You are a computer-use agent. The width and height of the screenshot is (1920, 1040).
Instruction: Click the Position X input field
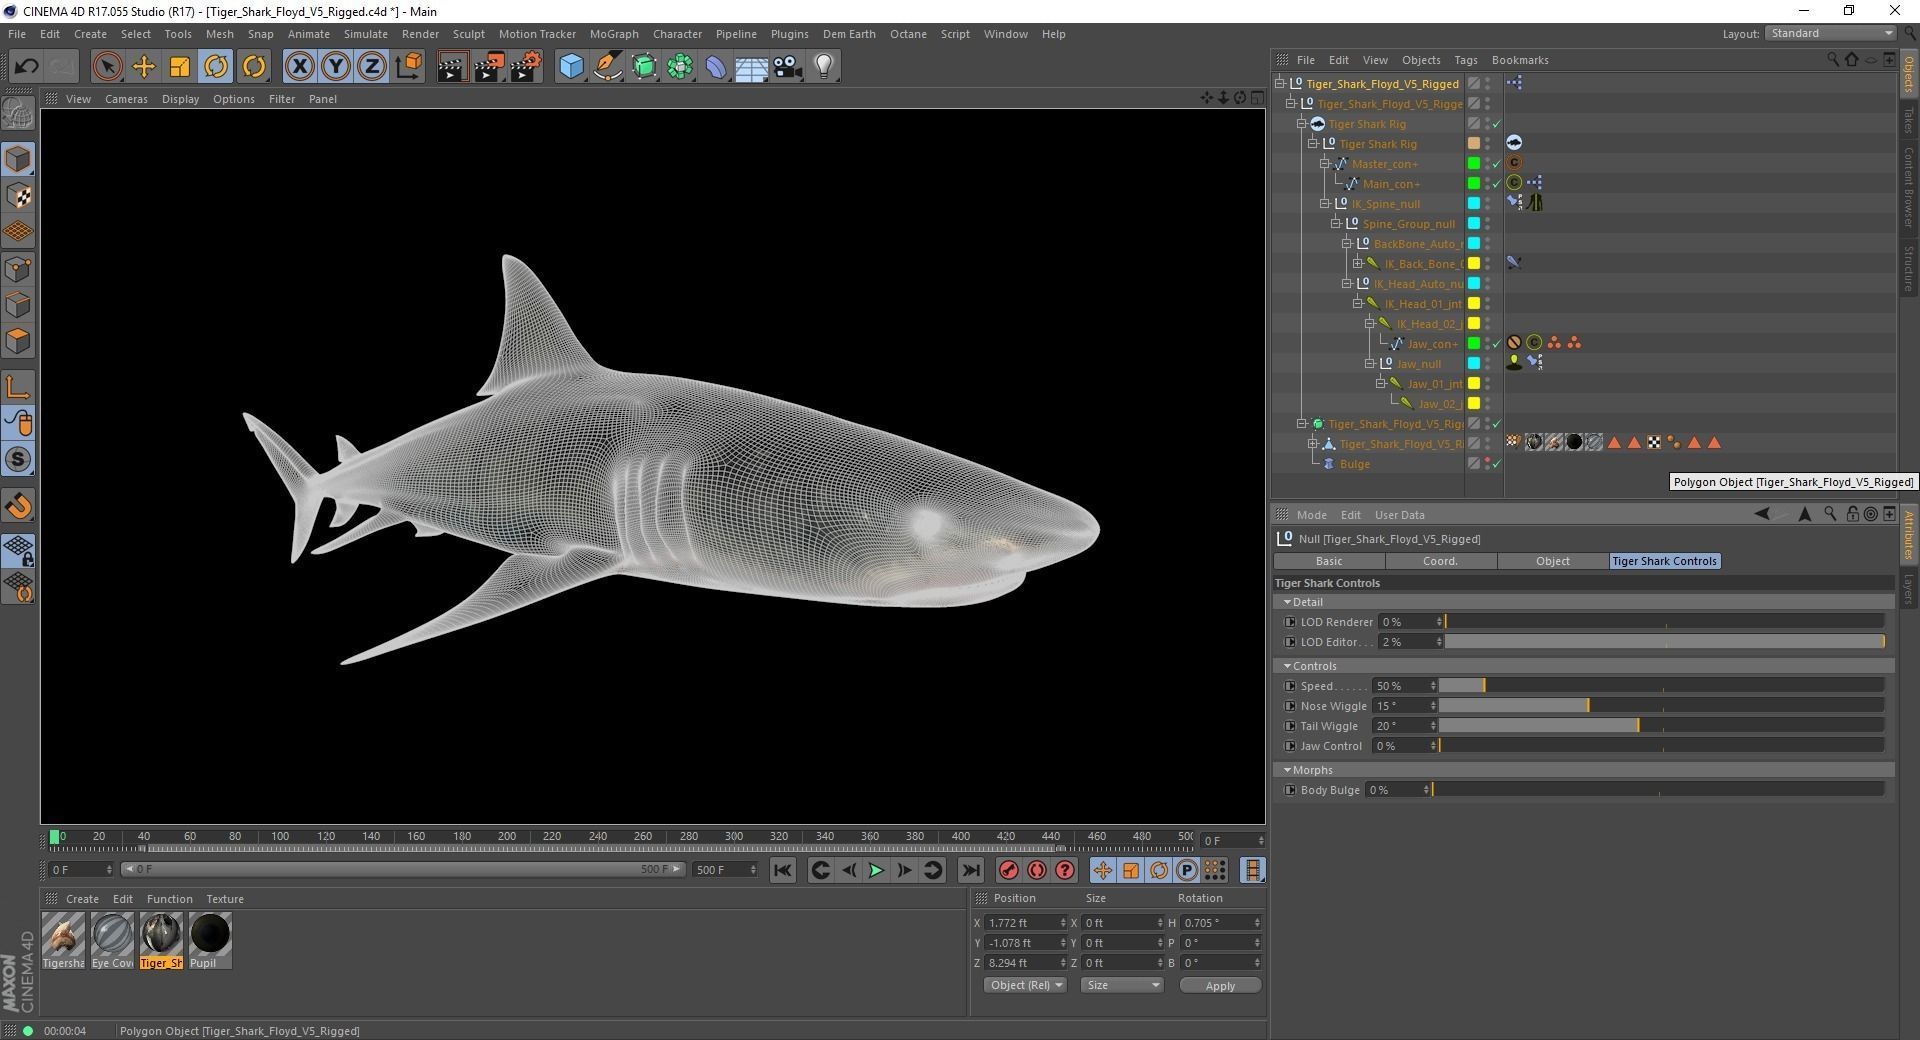click(1024, 923)
